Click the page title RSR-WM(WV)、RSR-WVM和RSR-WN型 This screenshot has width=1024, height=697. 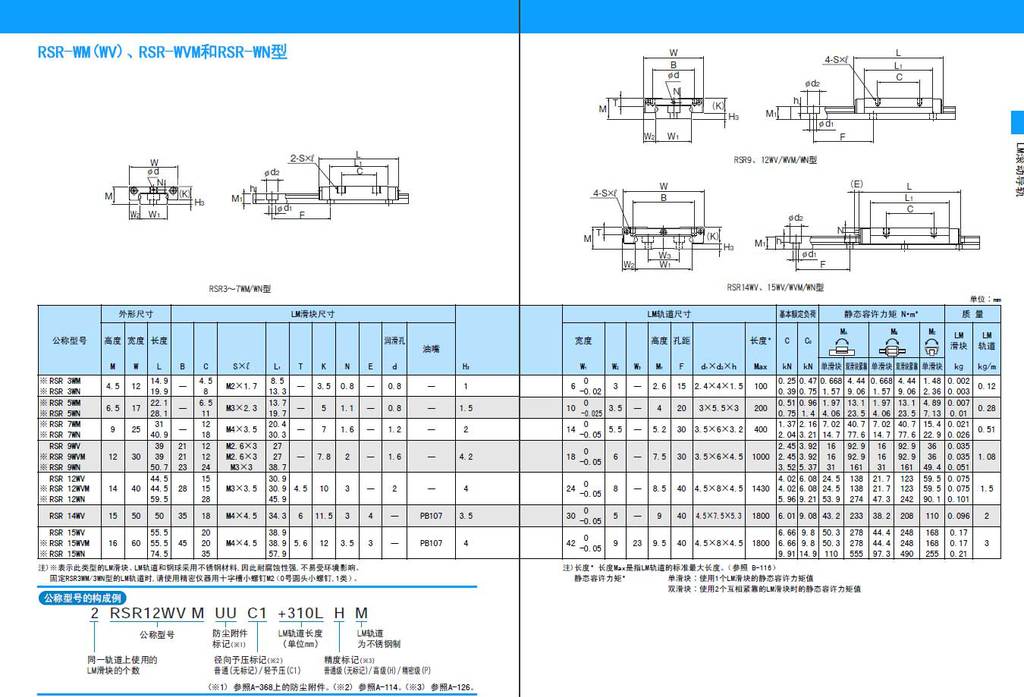(162, 52)
